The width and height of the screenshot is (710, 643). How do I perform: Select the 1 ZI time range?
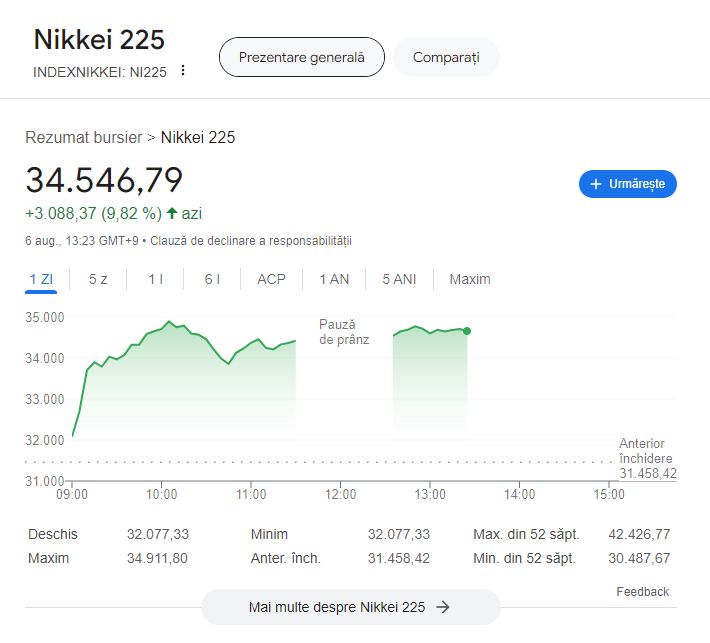pos(41,279)
